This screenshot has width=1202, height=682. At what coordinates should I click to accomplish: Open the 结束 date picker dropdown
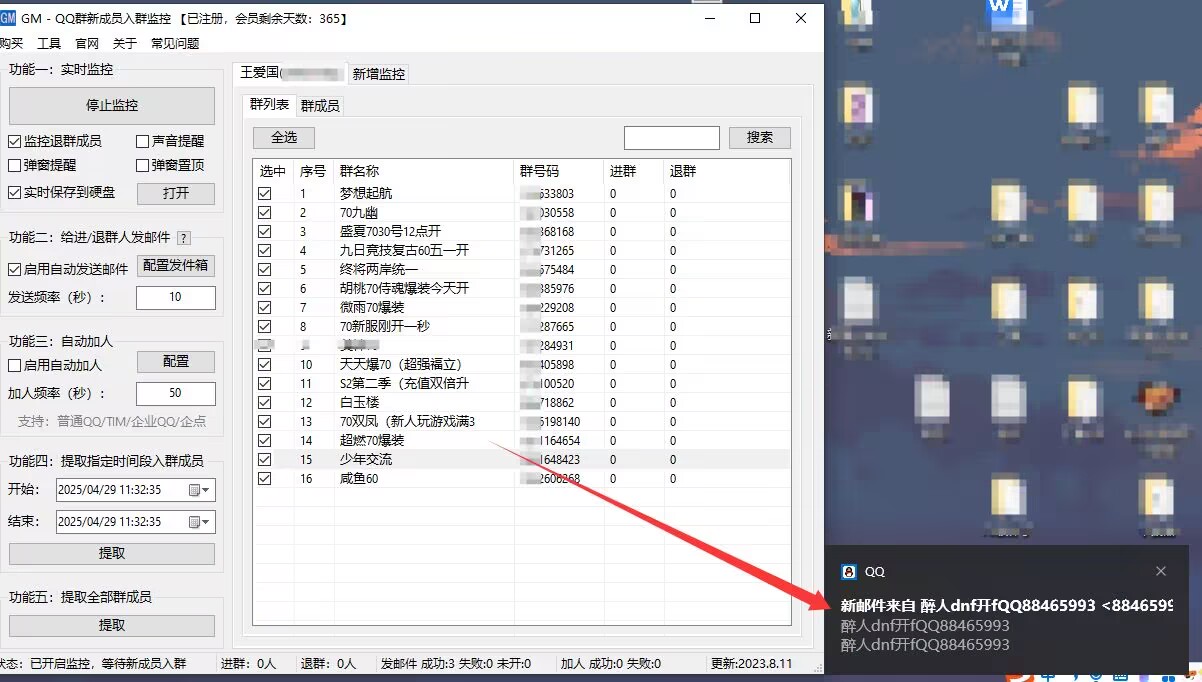pyautogui.click(x=207, y=521)
